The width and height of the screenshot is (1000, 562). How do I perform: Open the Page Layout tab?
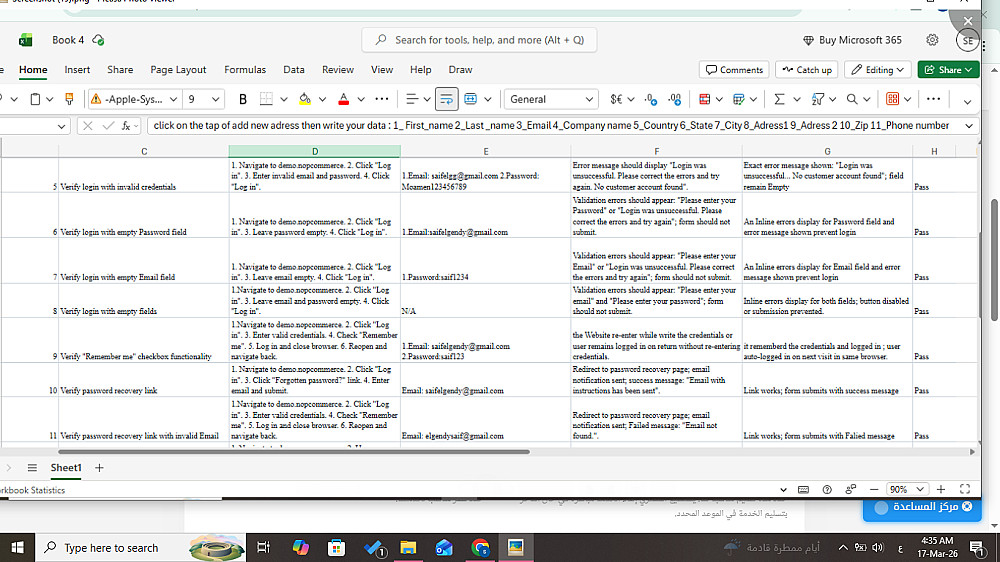click(x=178, y=70)
